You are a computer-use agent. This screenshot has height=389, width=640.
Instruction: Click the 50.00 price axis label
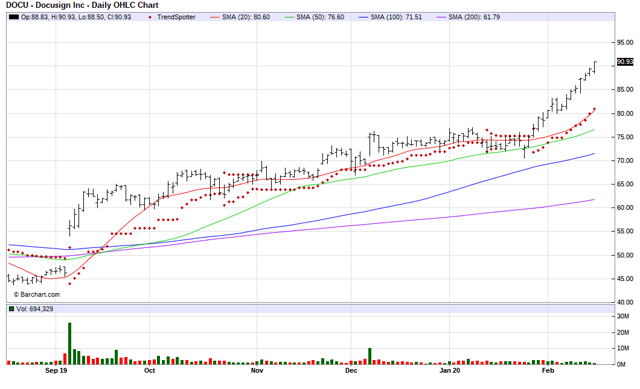(625, 255)
